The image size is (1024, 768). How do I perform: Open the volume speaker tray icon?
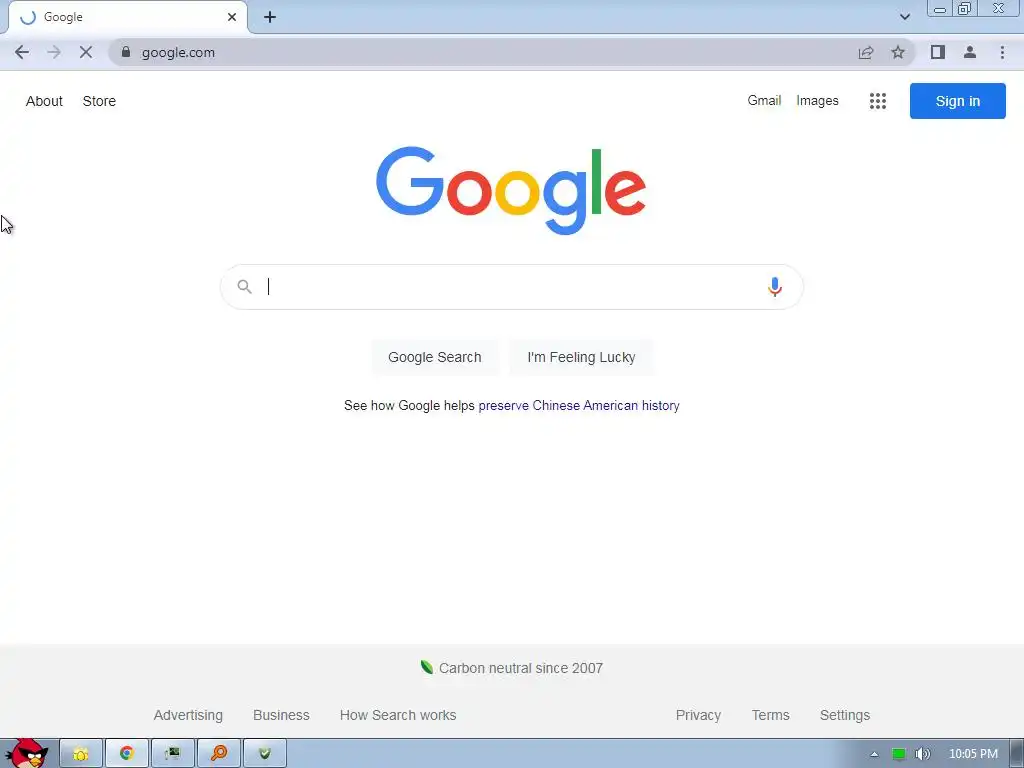[922, 754]
